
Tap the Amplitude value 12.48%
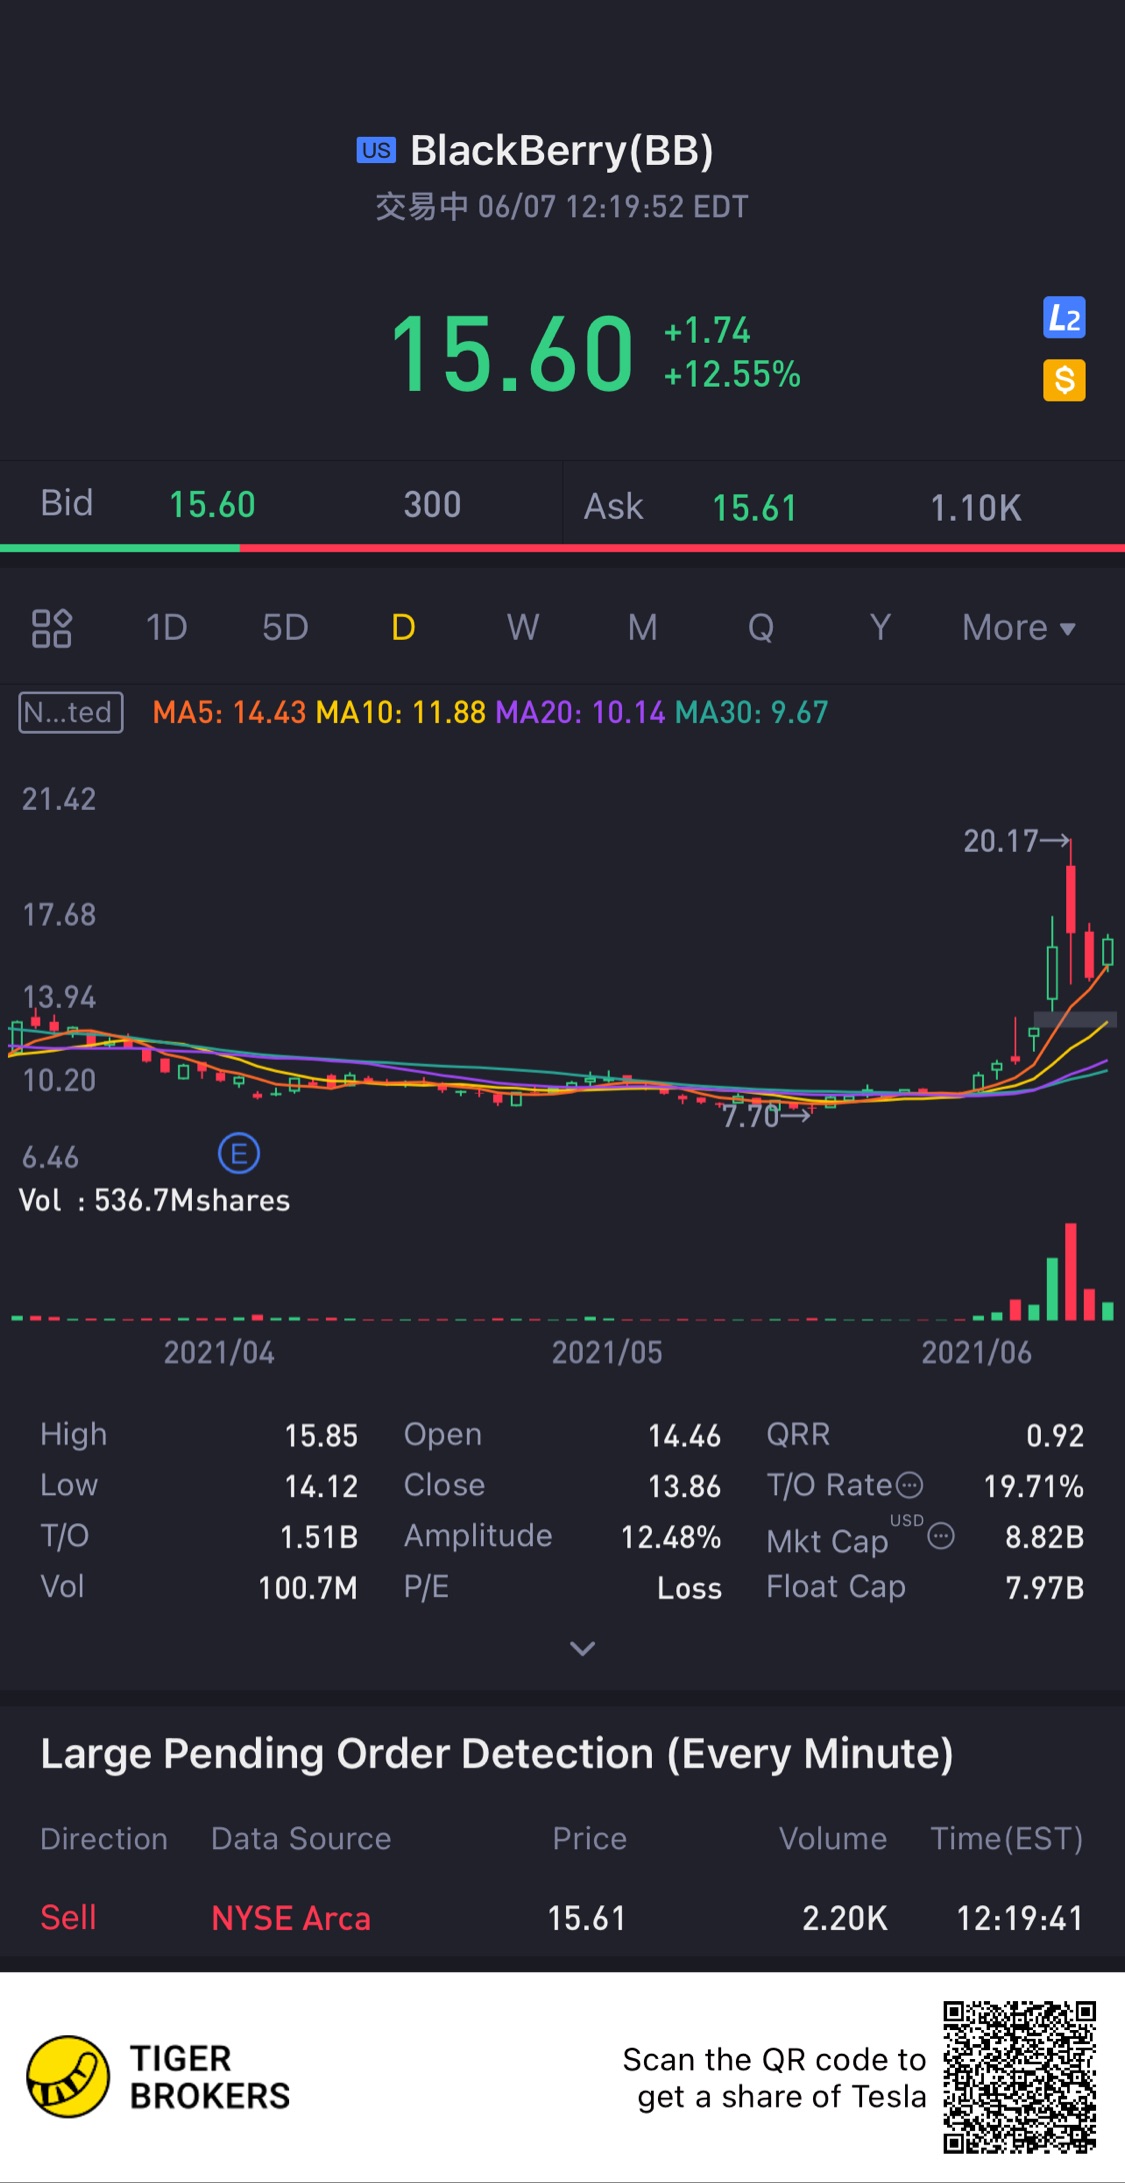coord(671,1537)
